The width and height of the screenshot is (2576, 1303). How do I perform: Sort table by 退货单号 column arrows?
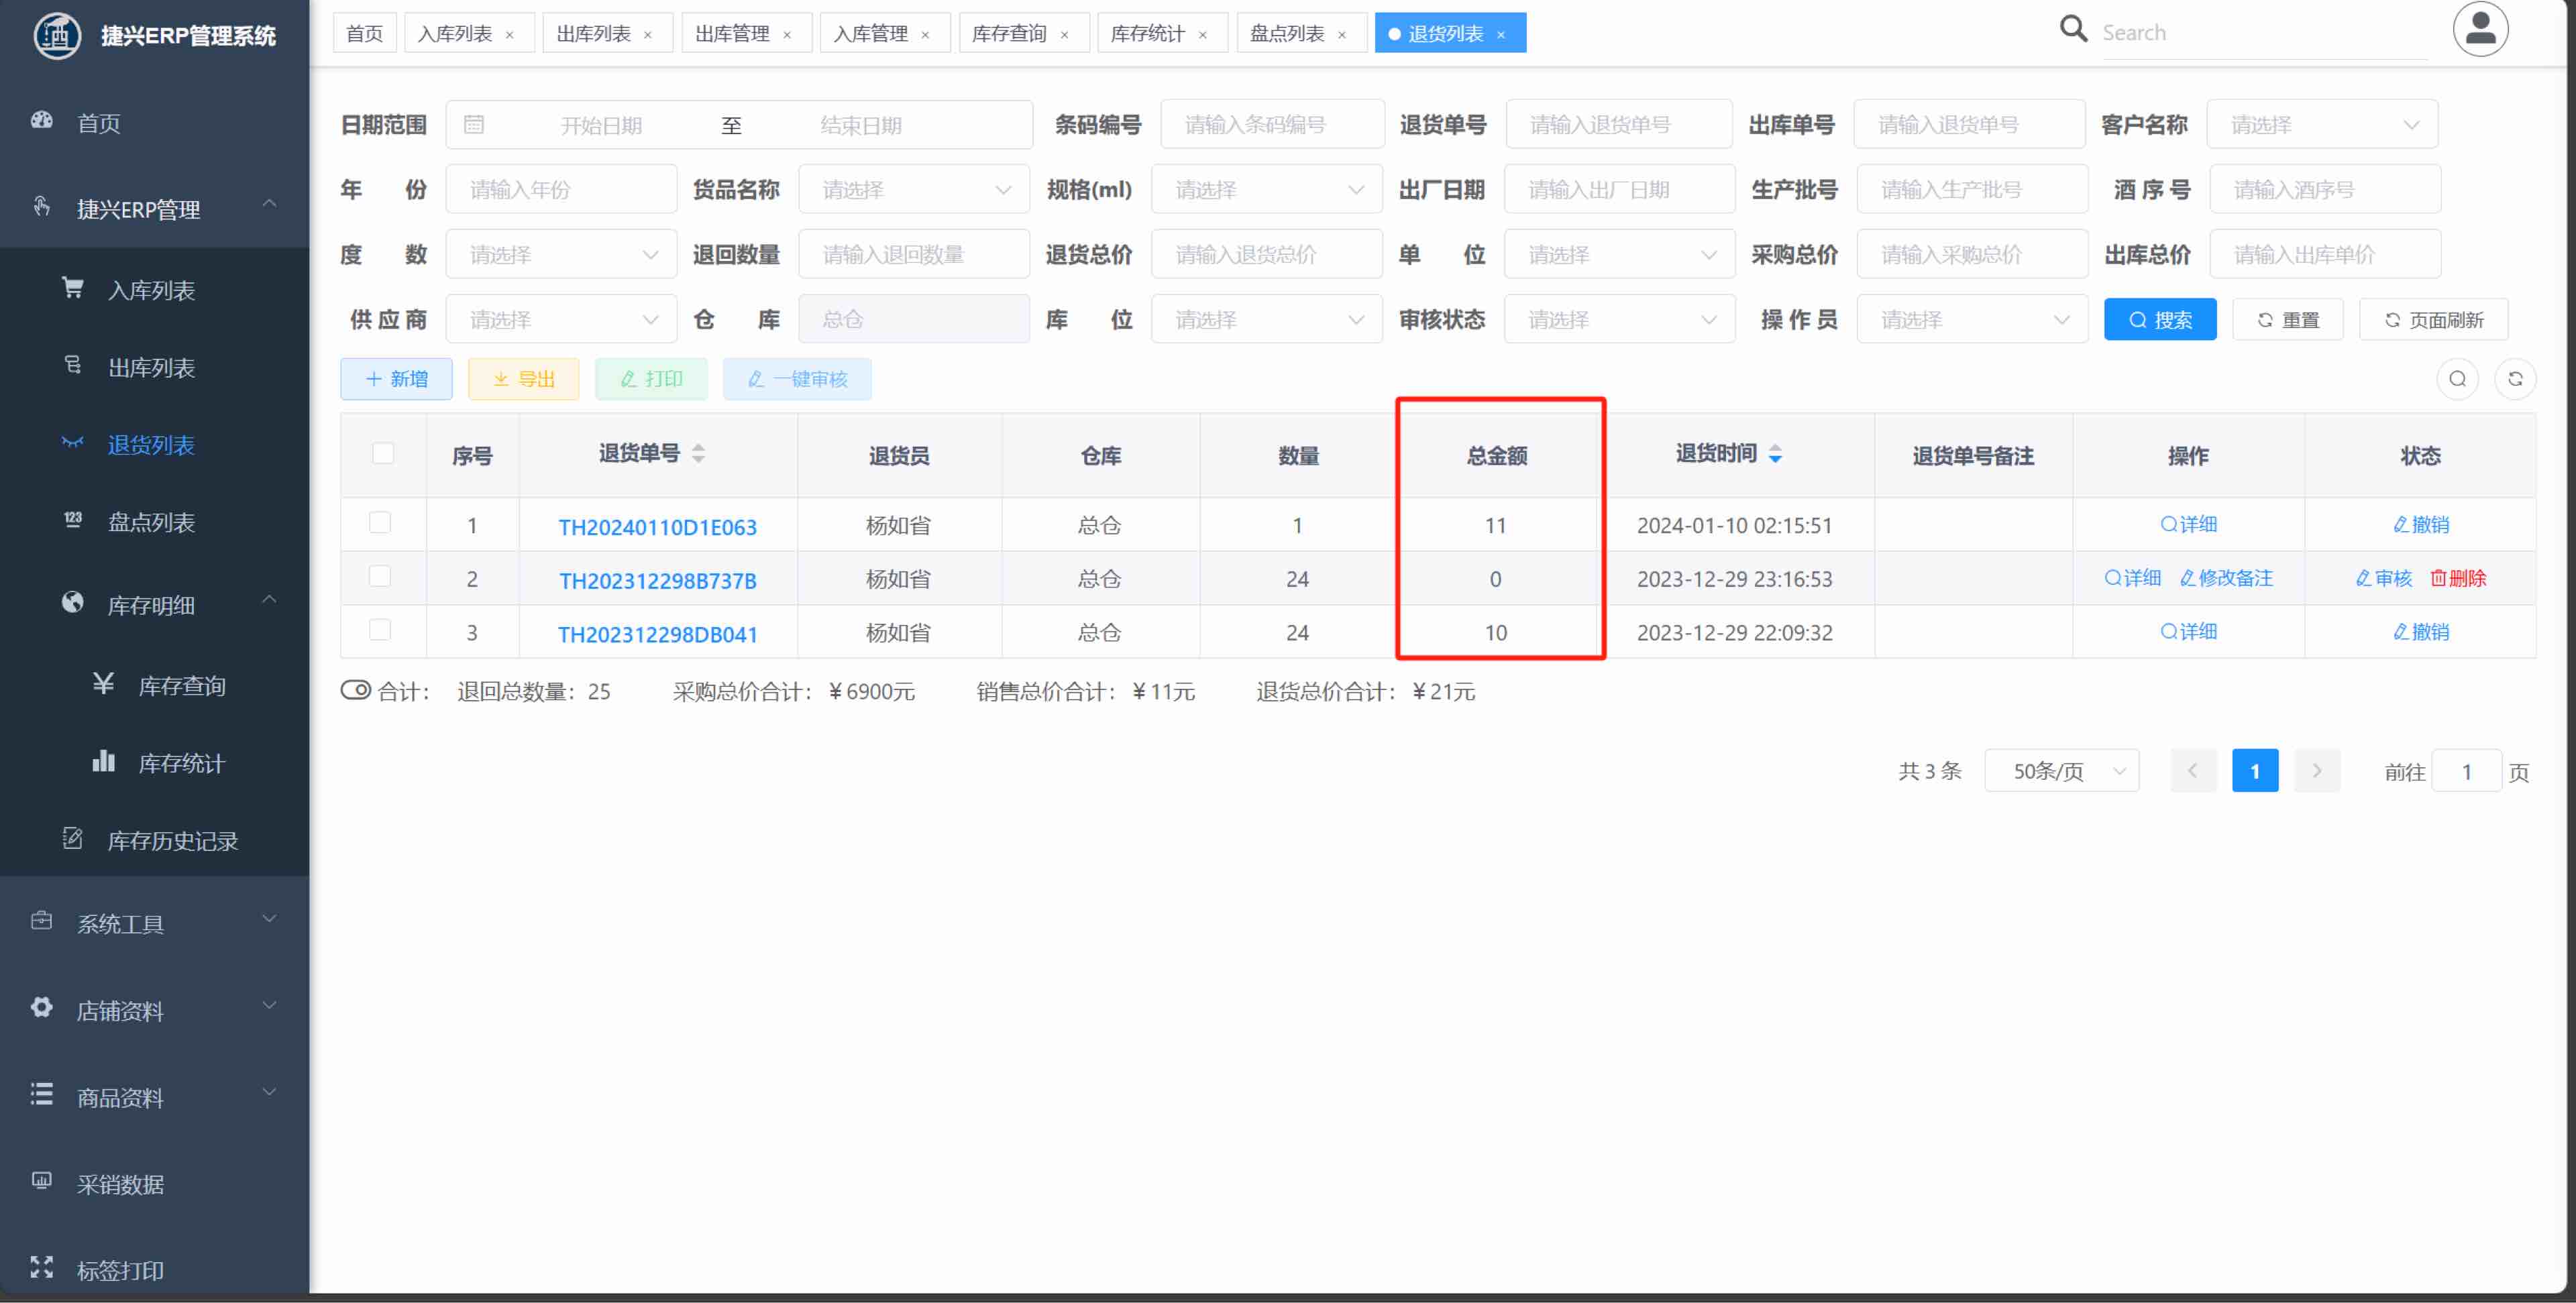pos(698,453)
